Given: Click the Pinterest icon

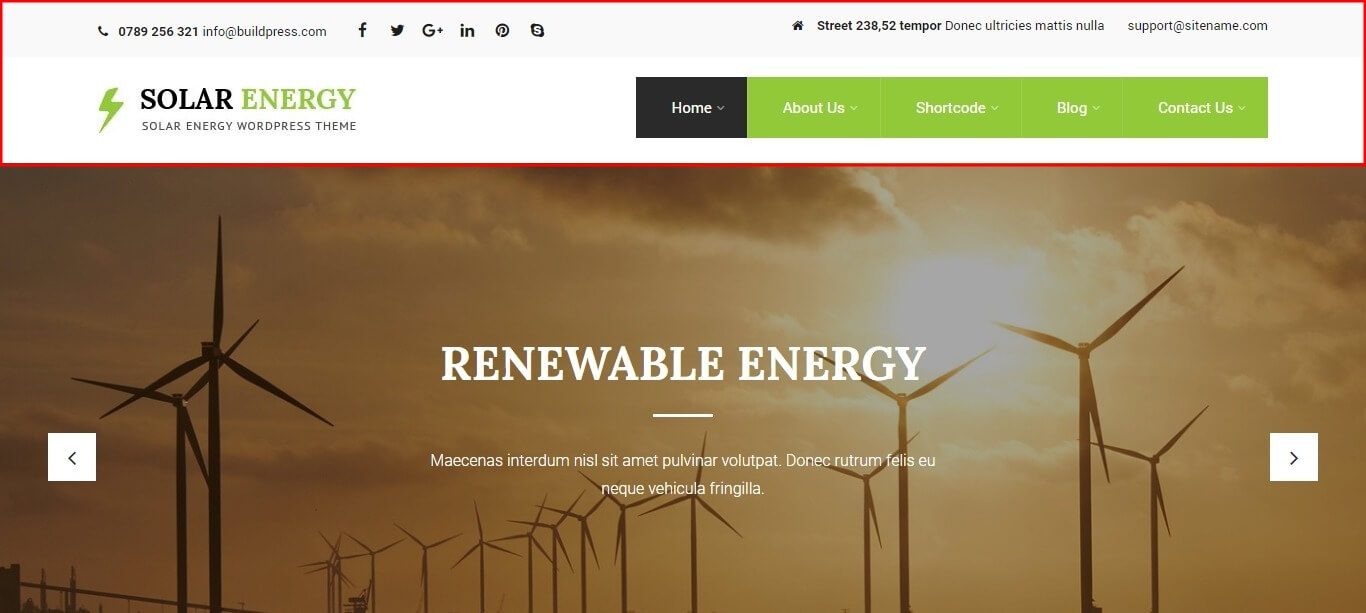Looking at the screenshot, I should click(502, 30).
